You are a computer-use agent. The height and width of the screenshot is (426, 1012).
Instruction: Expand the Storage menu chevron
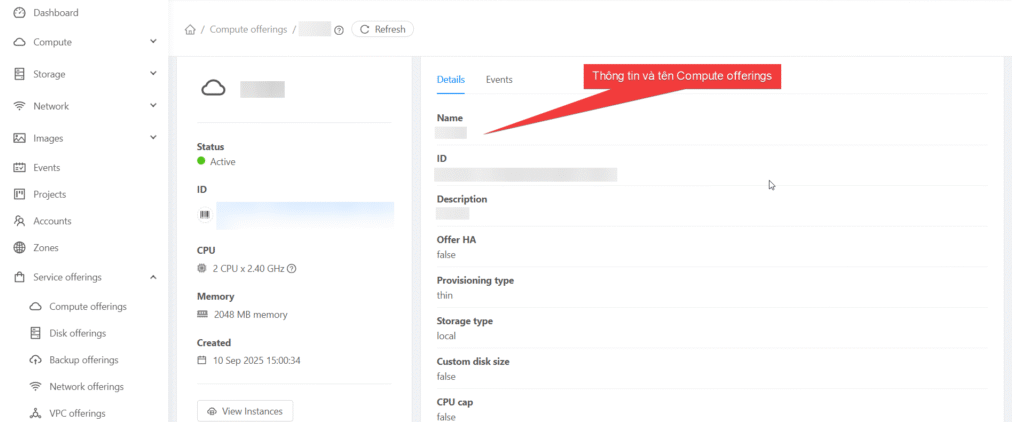153,74
